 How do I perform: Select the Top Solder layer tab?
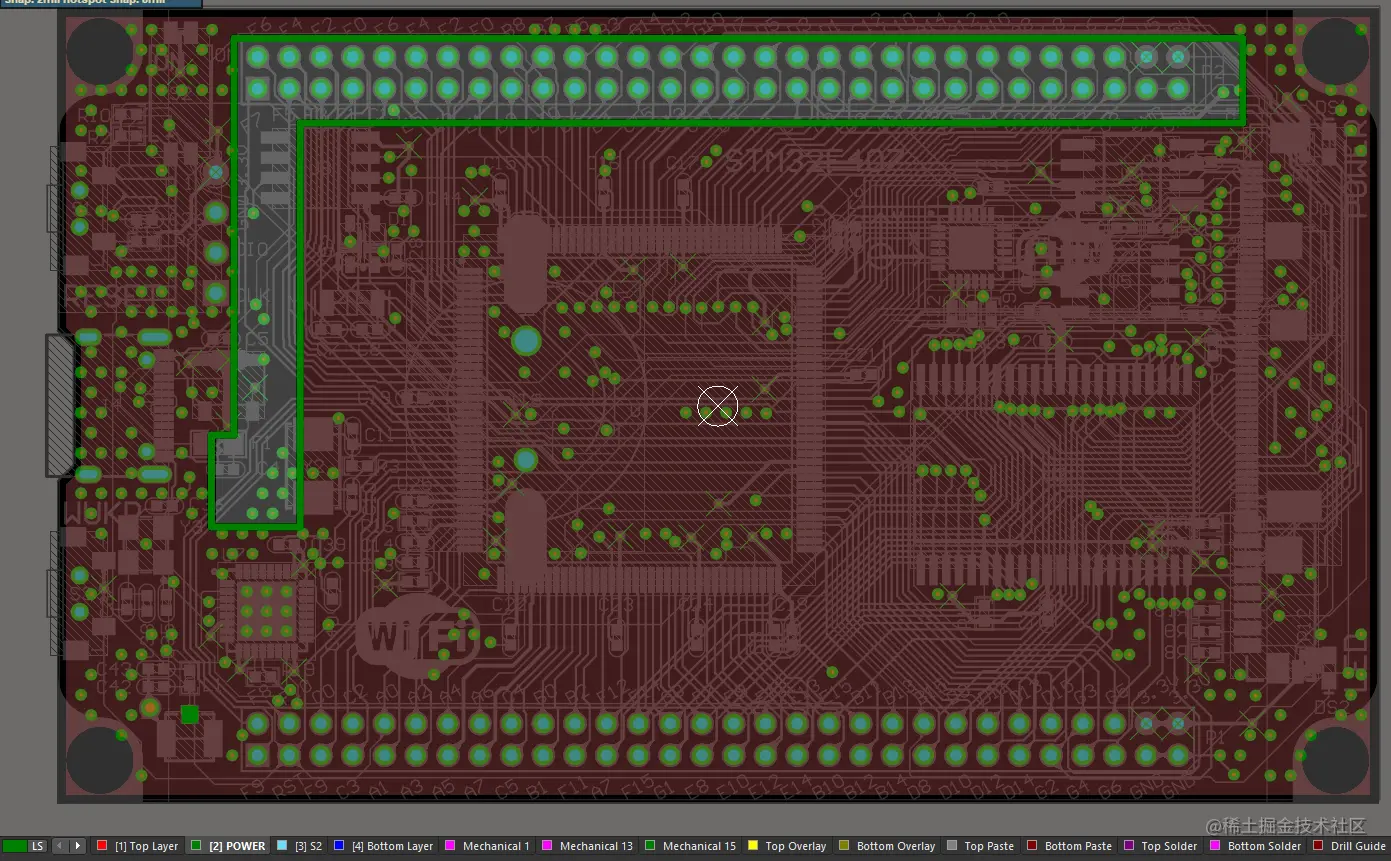tap(1160, 846)
